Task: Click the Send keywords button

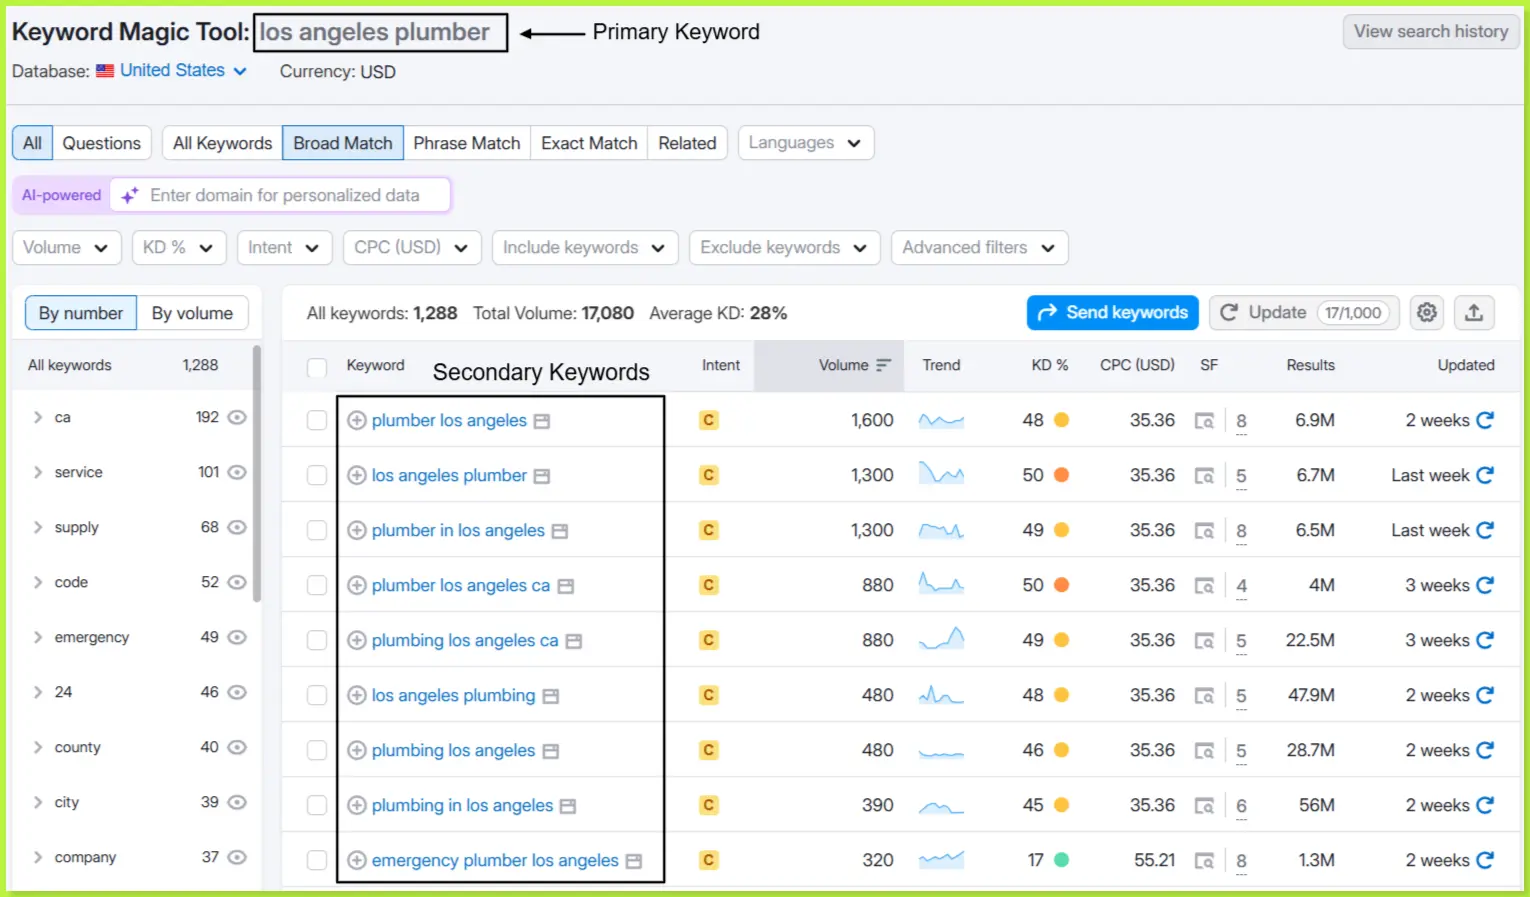Action: pyautogui.click(x=1113, y=313)
